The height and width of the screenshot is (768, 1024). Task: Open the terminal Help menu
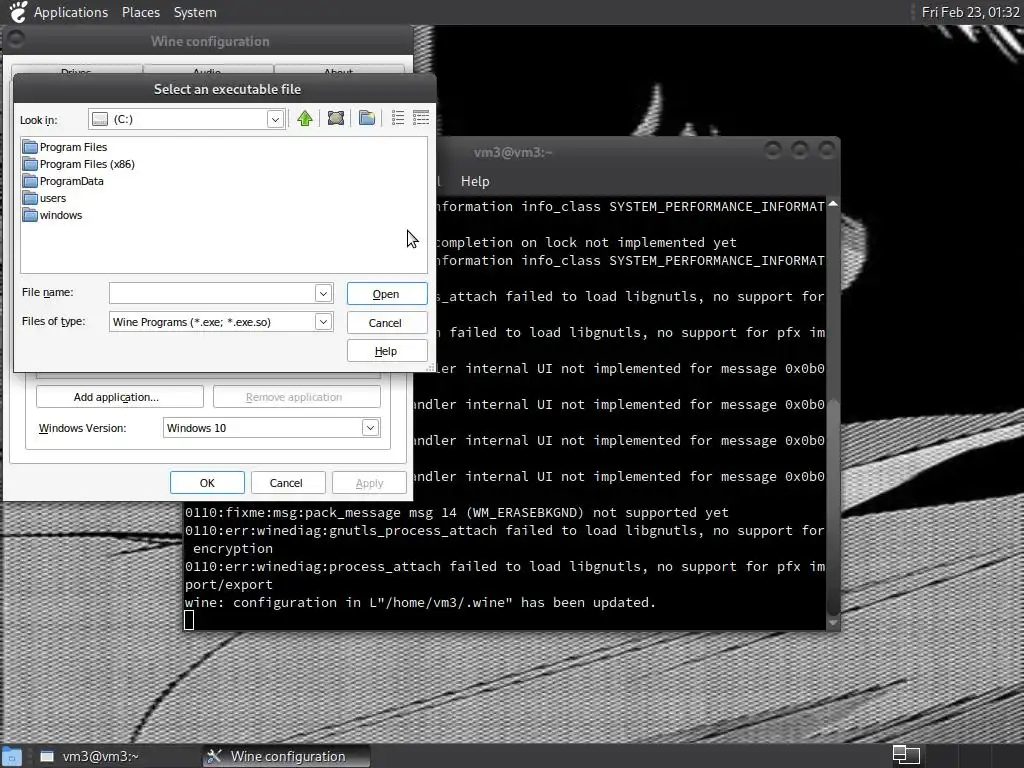point(475,181)
